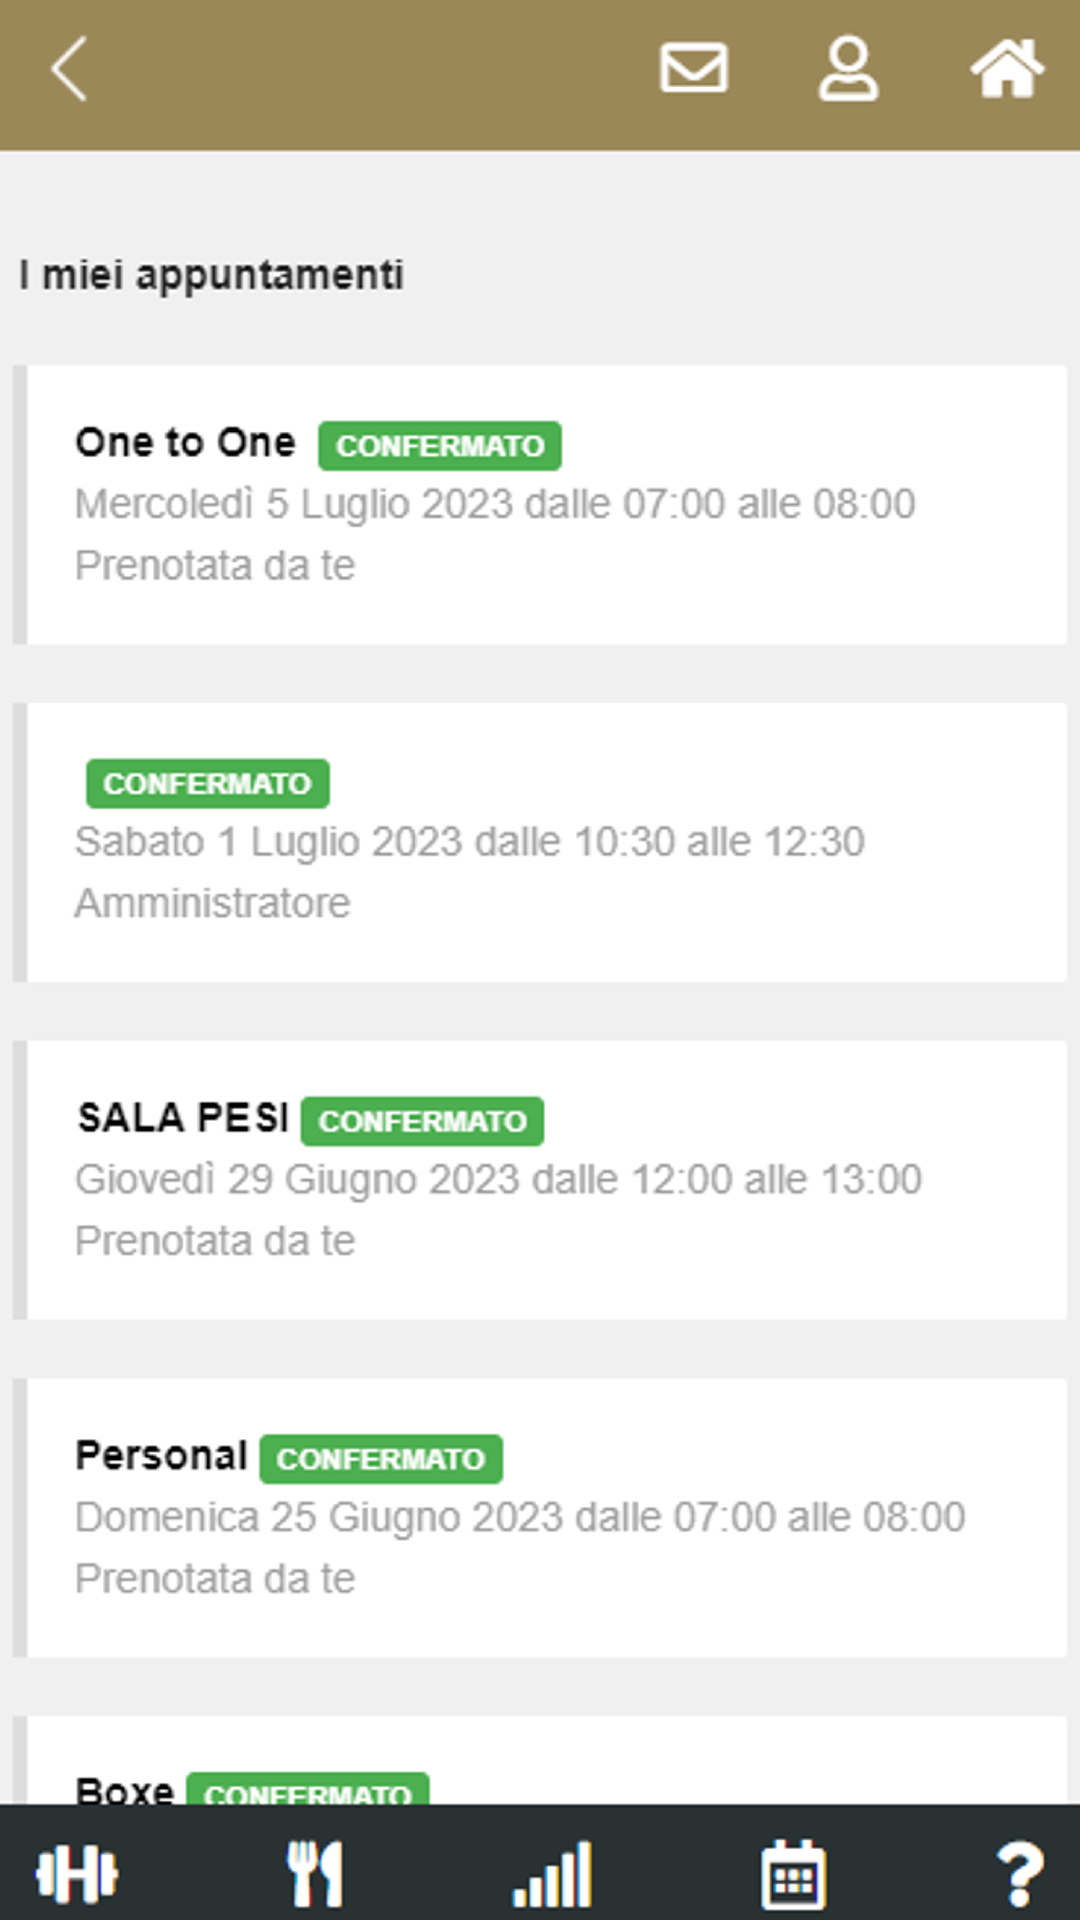Open the calendar bookings tab
Viewport: 1080px width, 1920px height.
(793, 1873)
